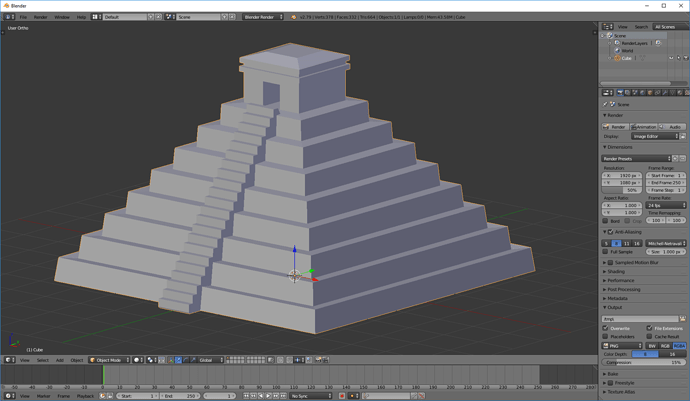Open the No Sync dropdown
The image size is (690, 401).
[311, 396]
